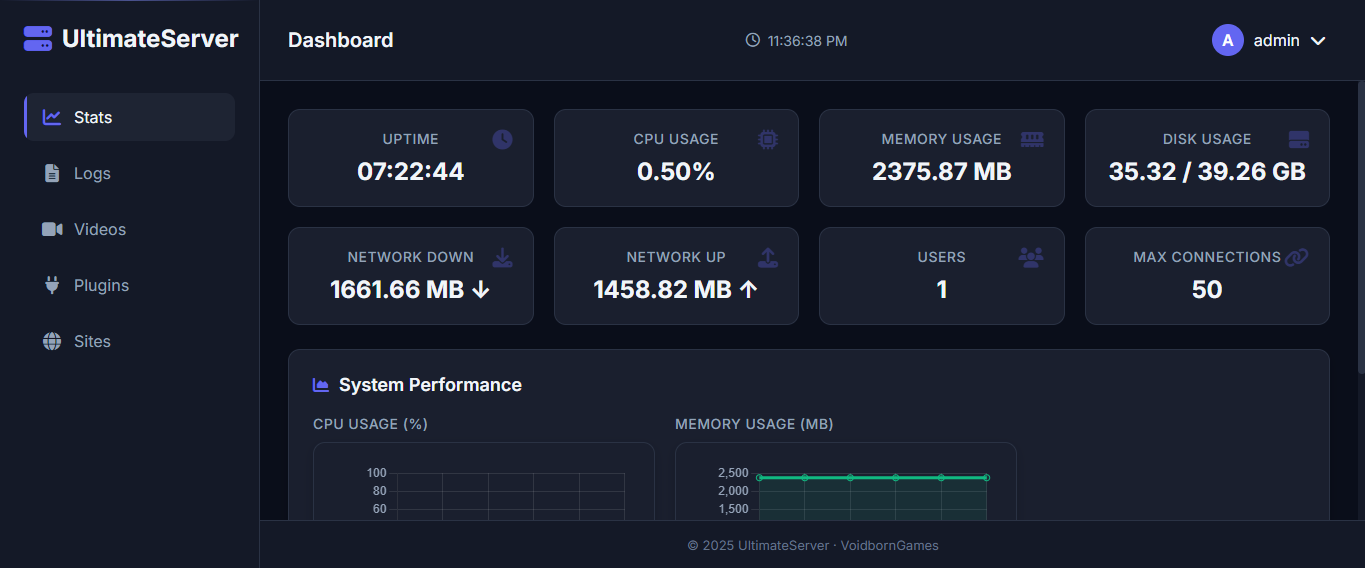The width and height of the screenshot is (1365, 568).
Task: Click the disk value 35.32 / 39.26 GB
Action: coord(1207,172)
